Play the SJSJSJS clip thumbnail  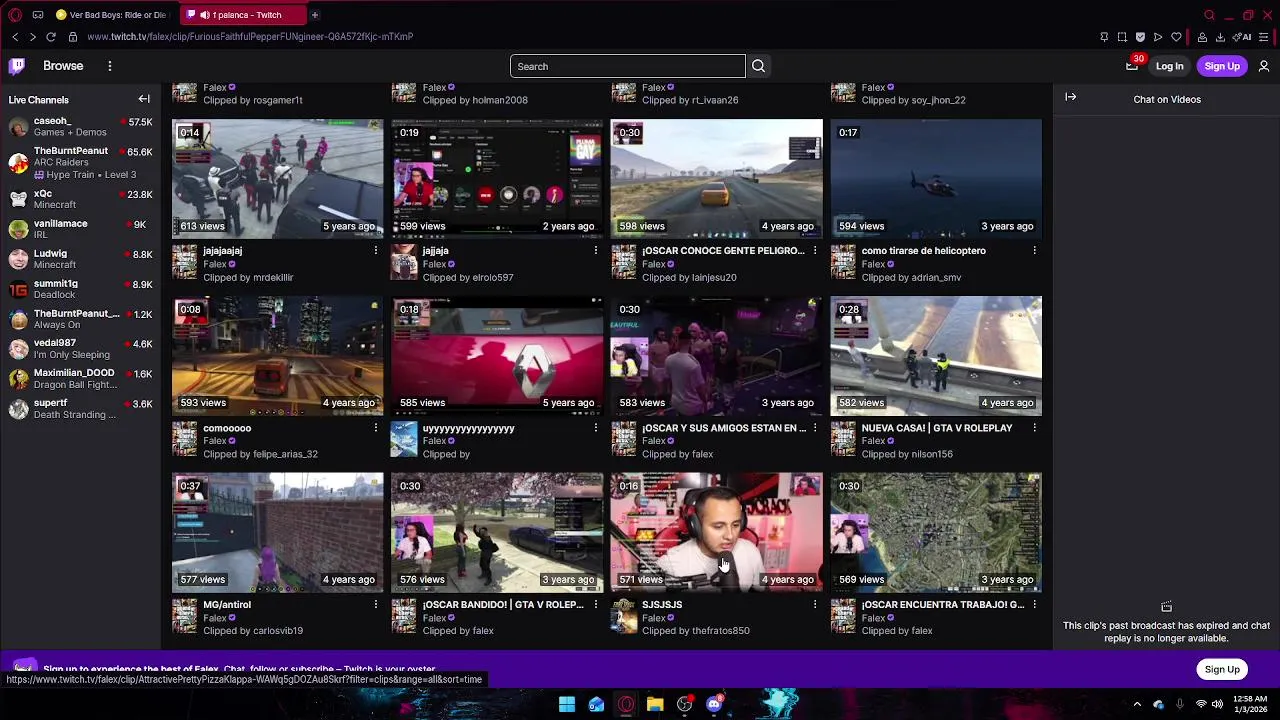pyautogui.click(x=716, y=533)
